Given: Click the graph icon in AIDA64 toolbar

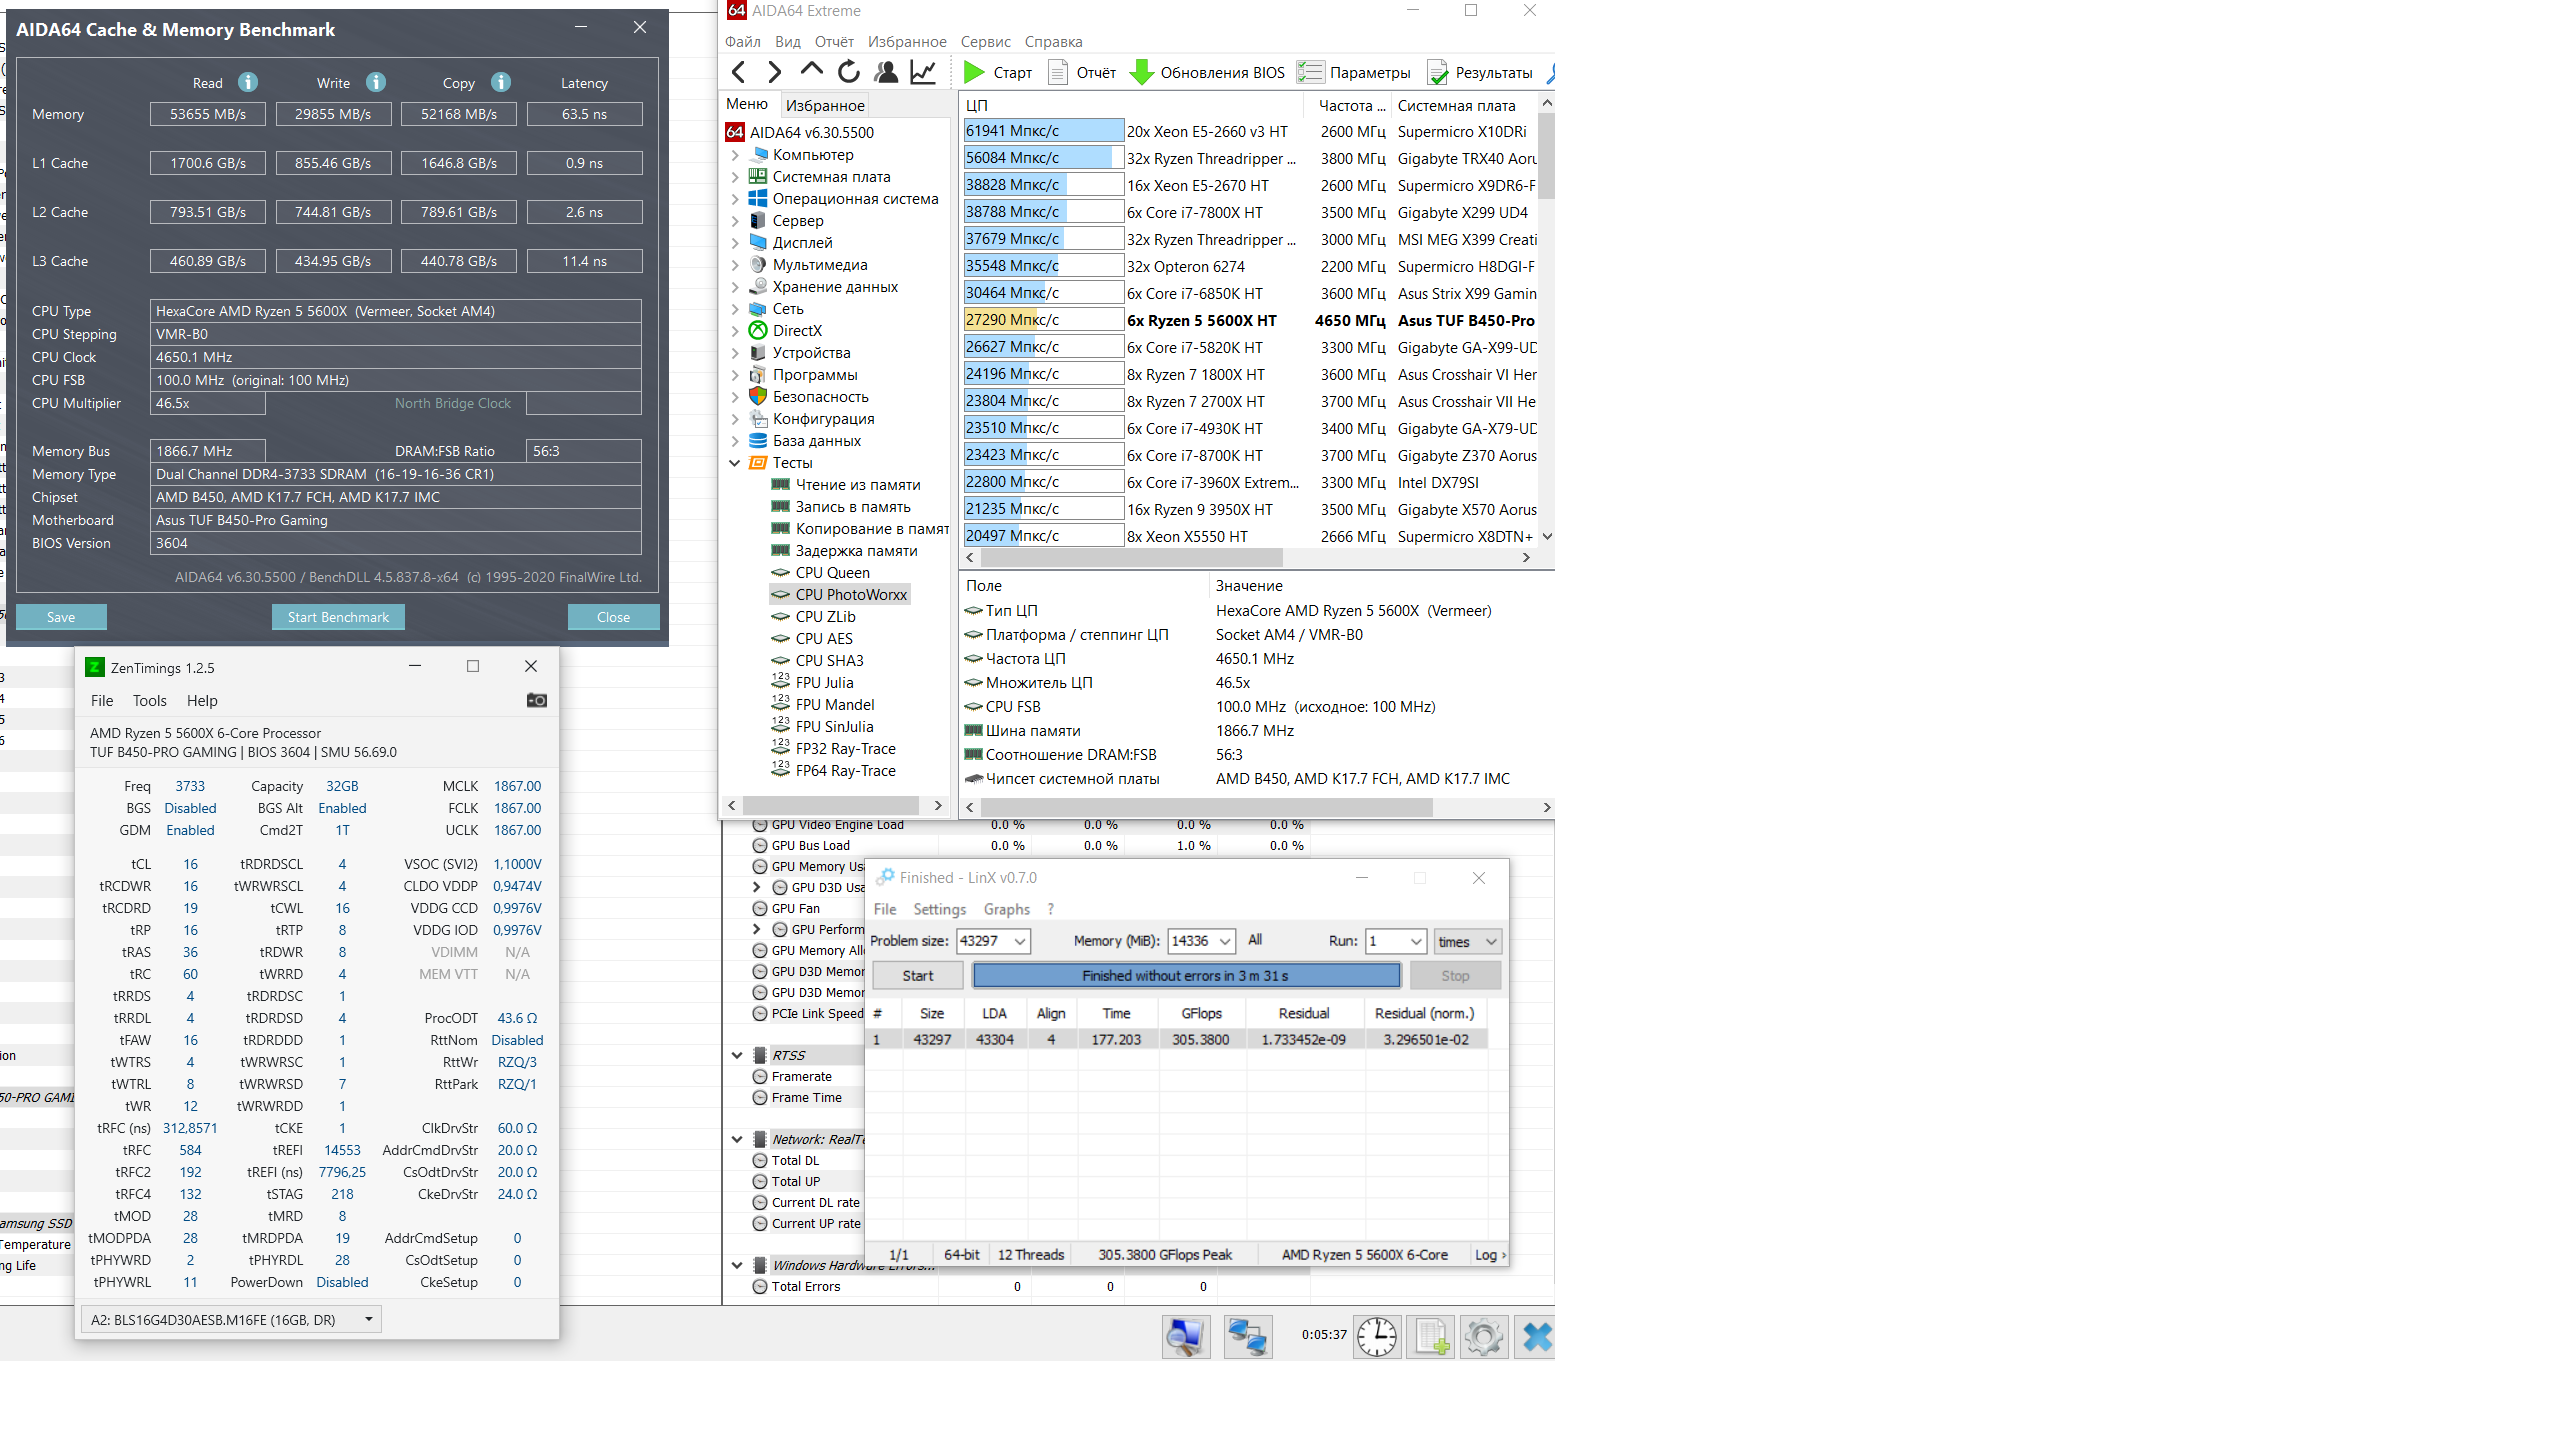Looking at the screenshot, I should pos(923,72).
